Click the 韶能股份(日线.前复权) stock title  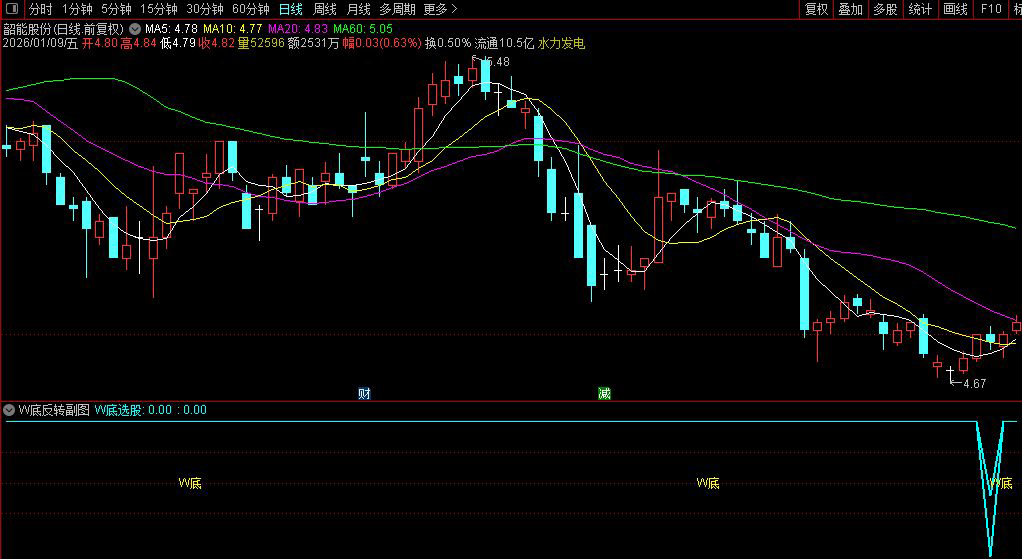(63, 29)
